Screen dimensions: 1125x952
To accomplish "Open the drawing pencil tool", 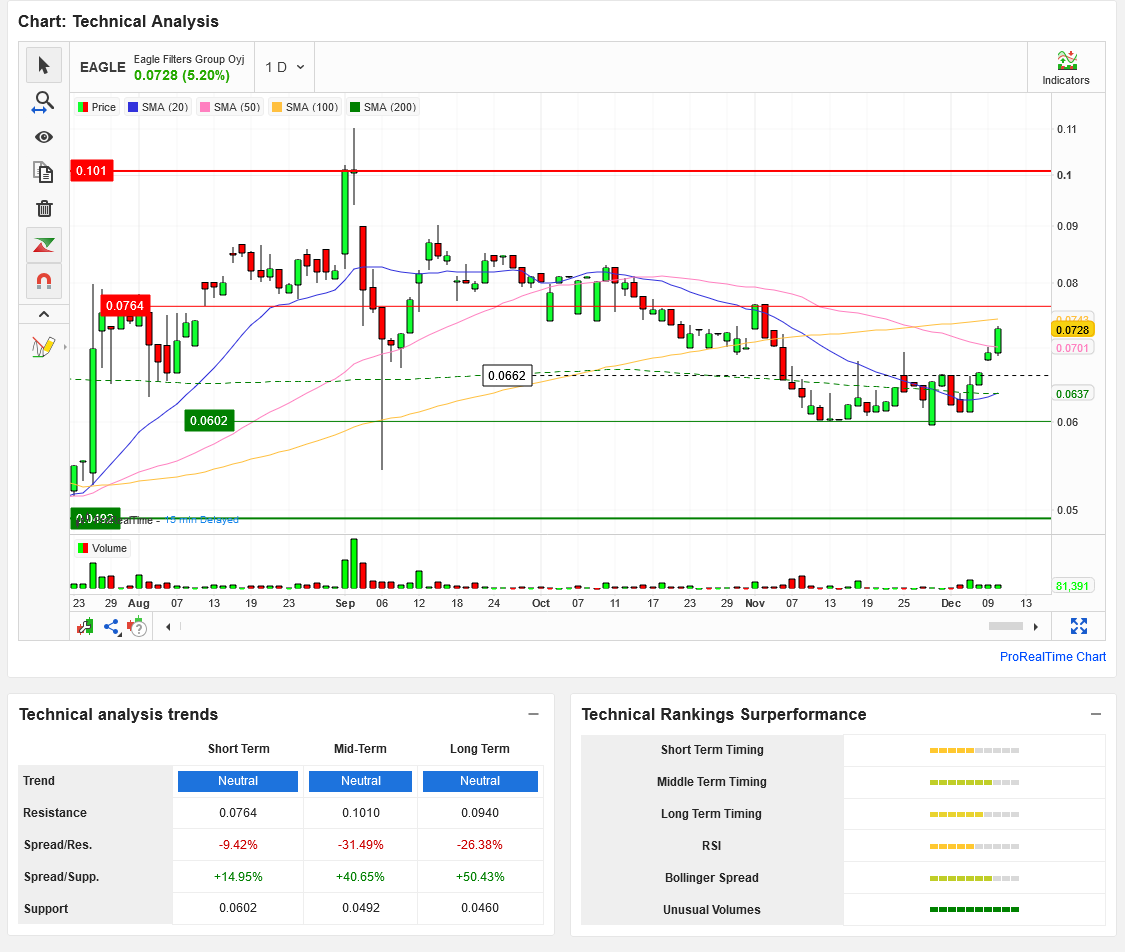I will (x=43, y=347).
